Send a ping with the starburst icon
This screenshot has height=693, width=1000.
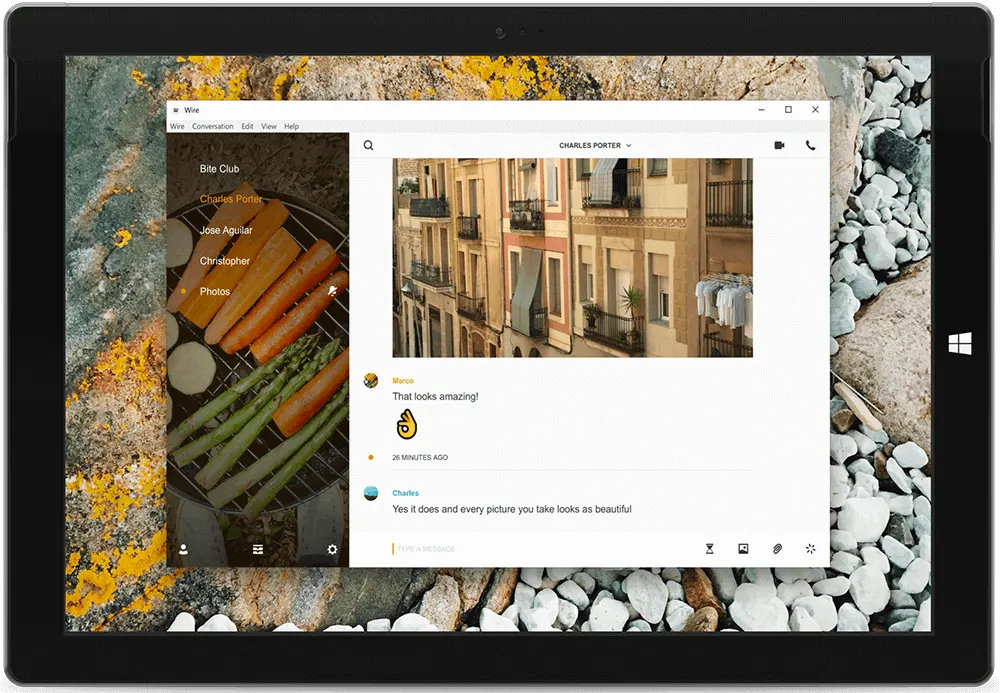tap(810, 548)
